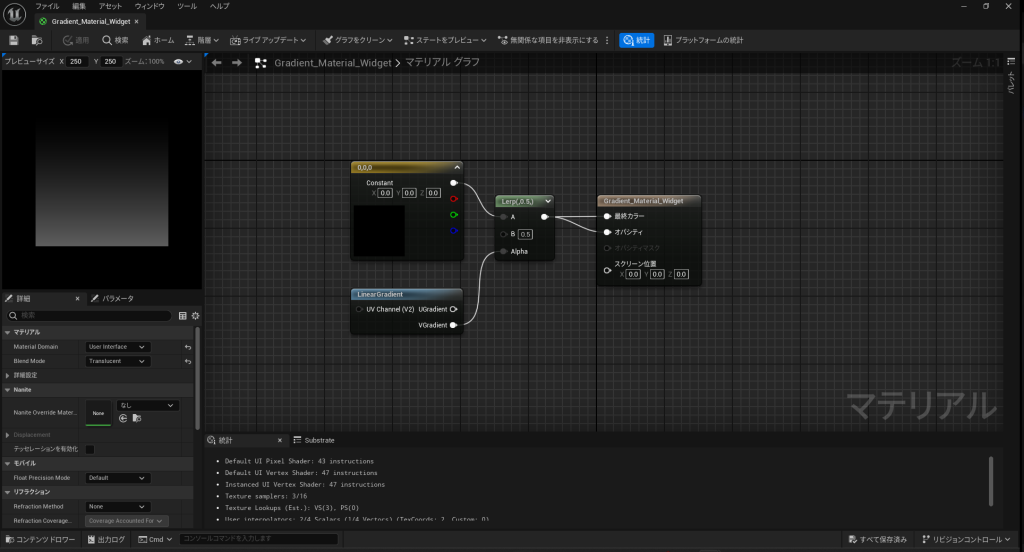Click the home (ホーム) toolbar icon
The image size is (1024, 552).
[x=157, y=40]
